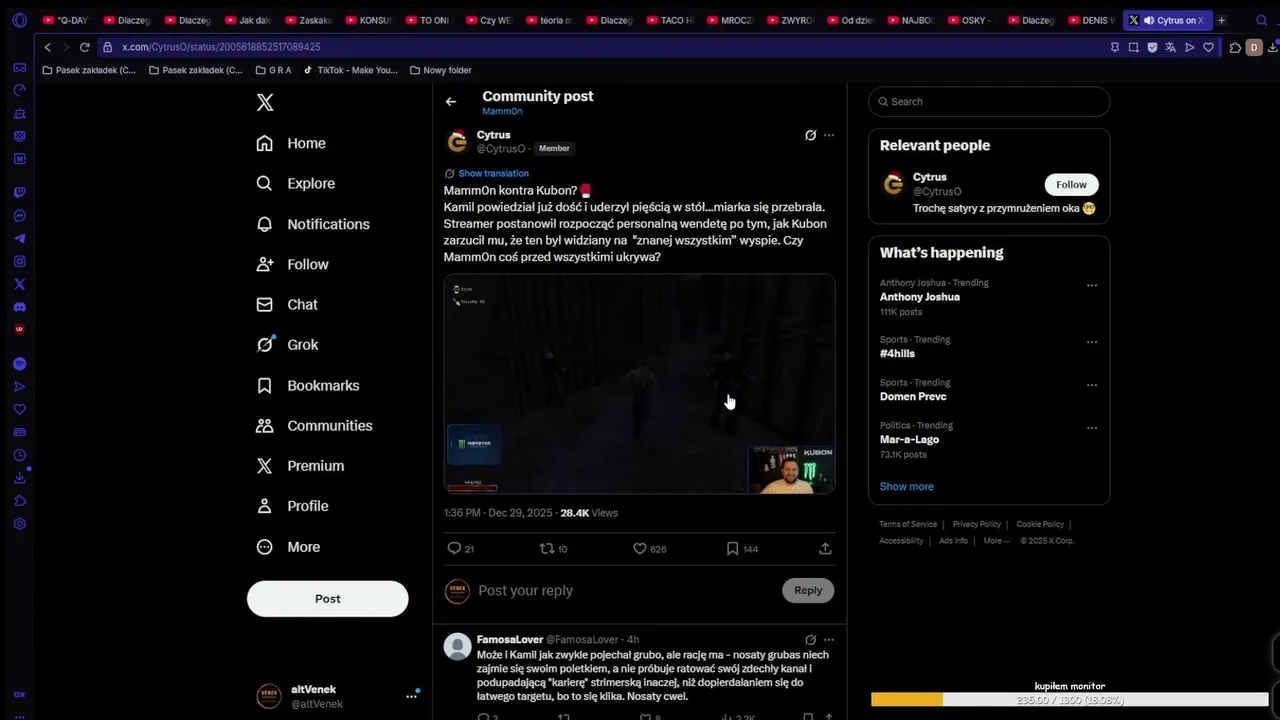Expand the footer More menu
Viewport: 1280px width, 720px height.
tap(996, 541)
